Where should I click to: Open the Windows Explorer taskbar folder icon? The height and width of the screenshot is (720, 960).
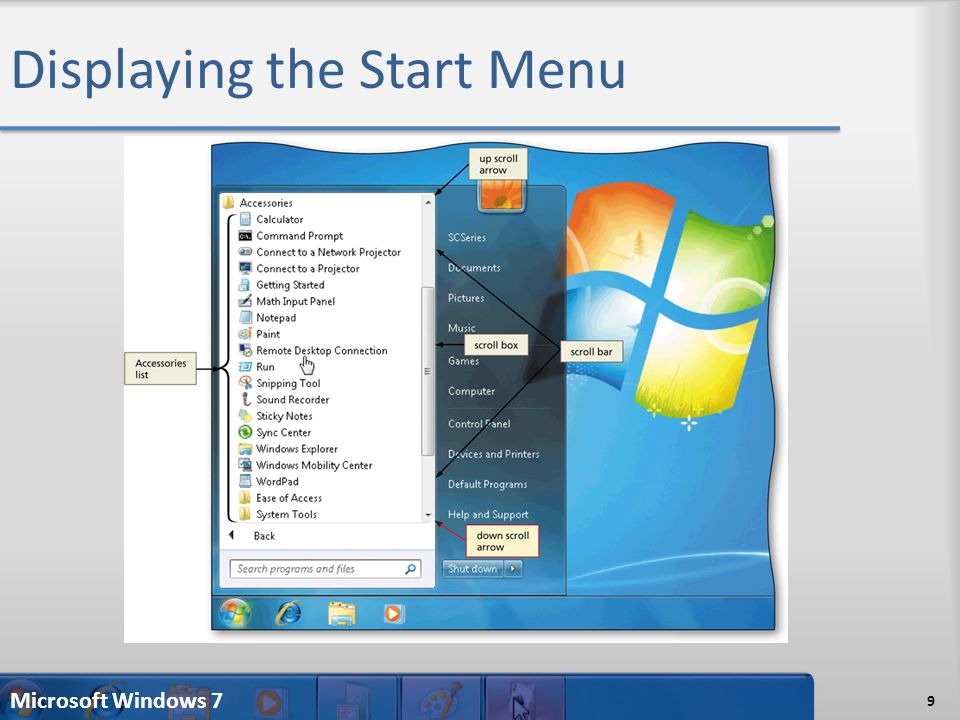pos(341,613)
